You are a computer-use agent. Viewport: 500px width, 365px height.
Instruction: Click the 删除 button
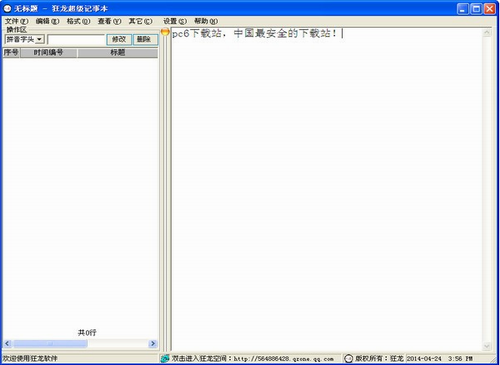point(145,39)
